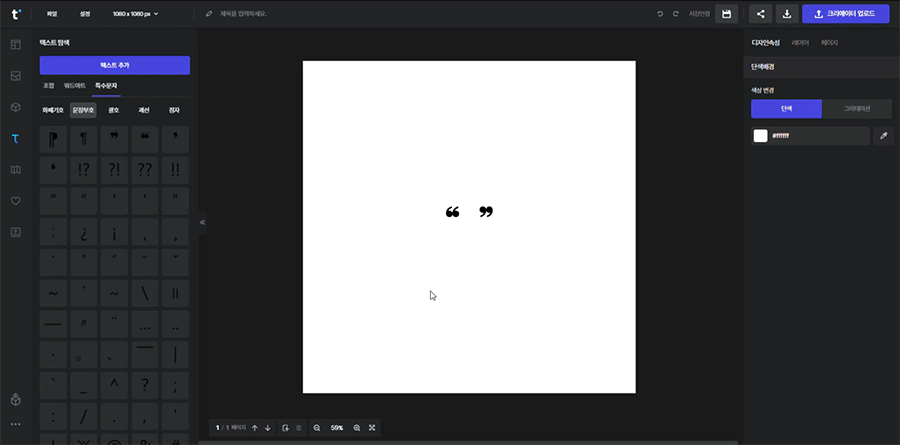This screenshot has height=445, width=900.
Task: Select the 문장부호 punctuation category
Action: coord(83,110)
